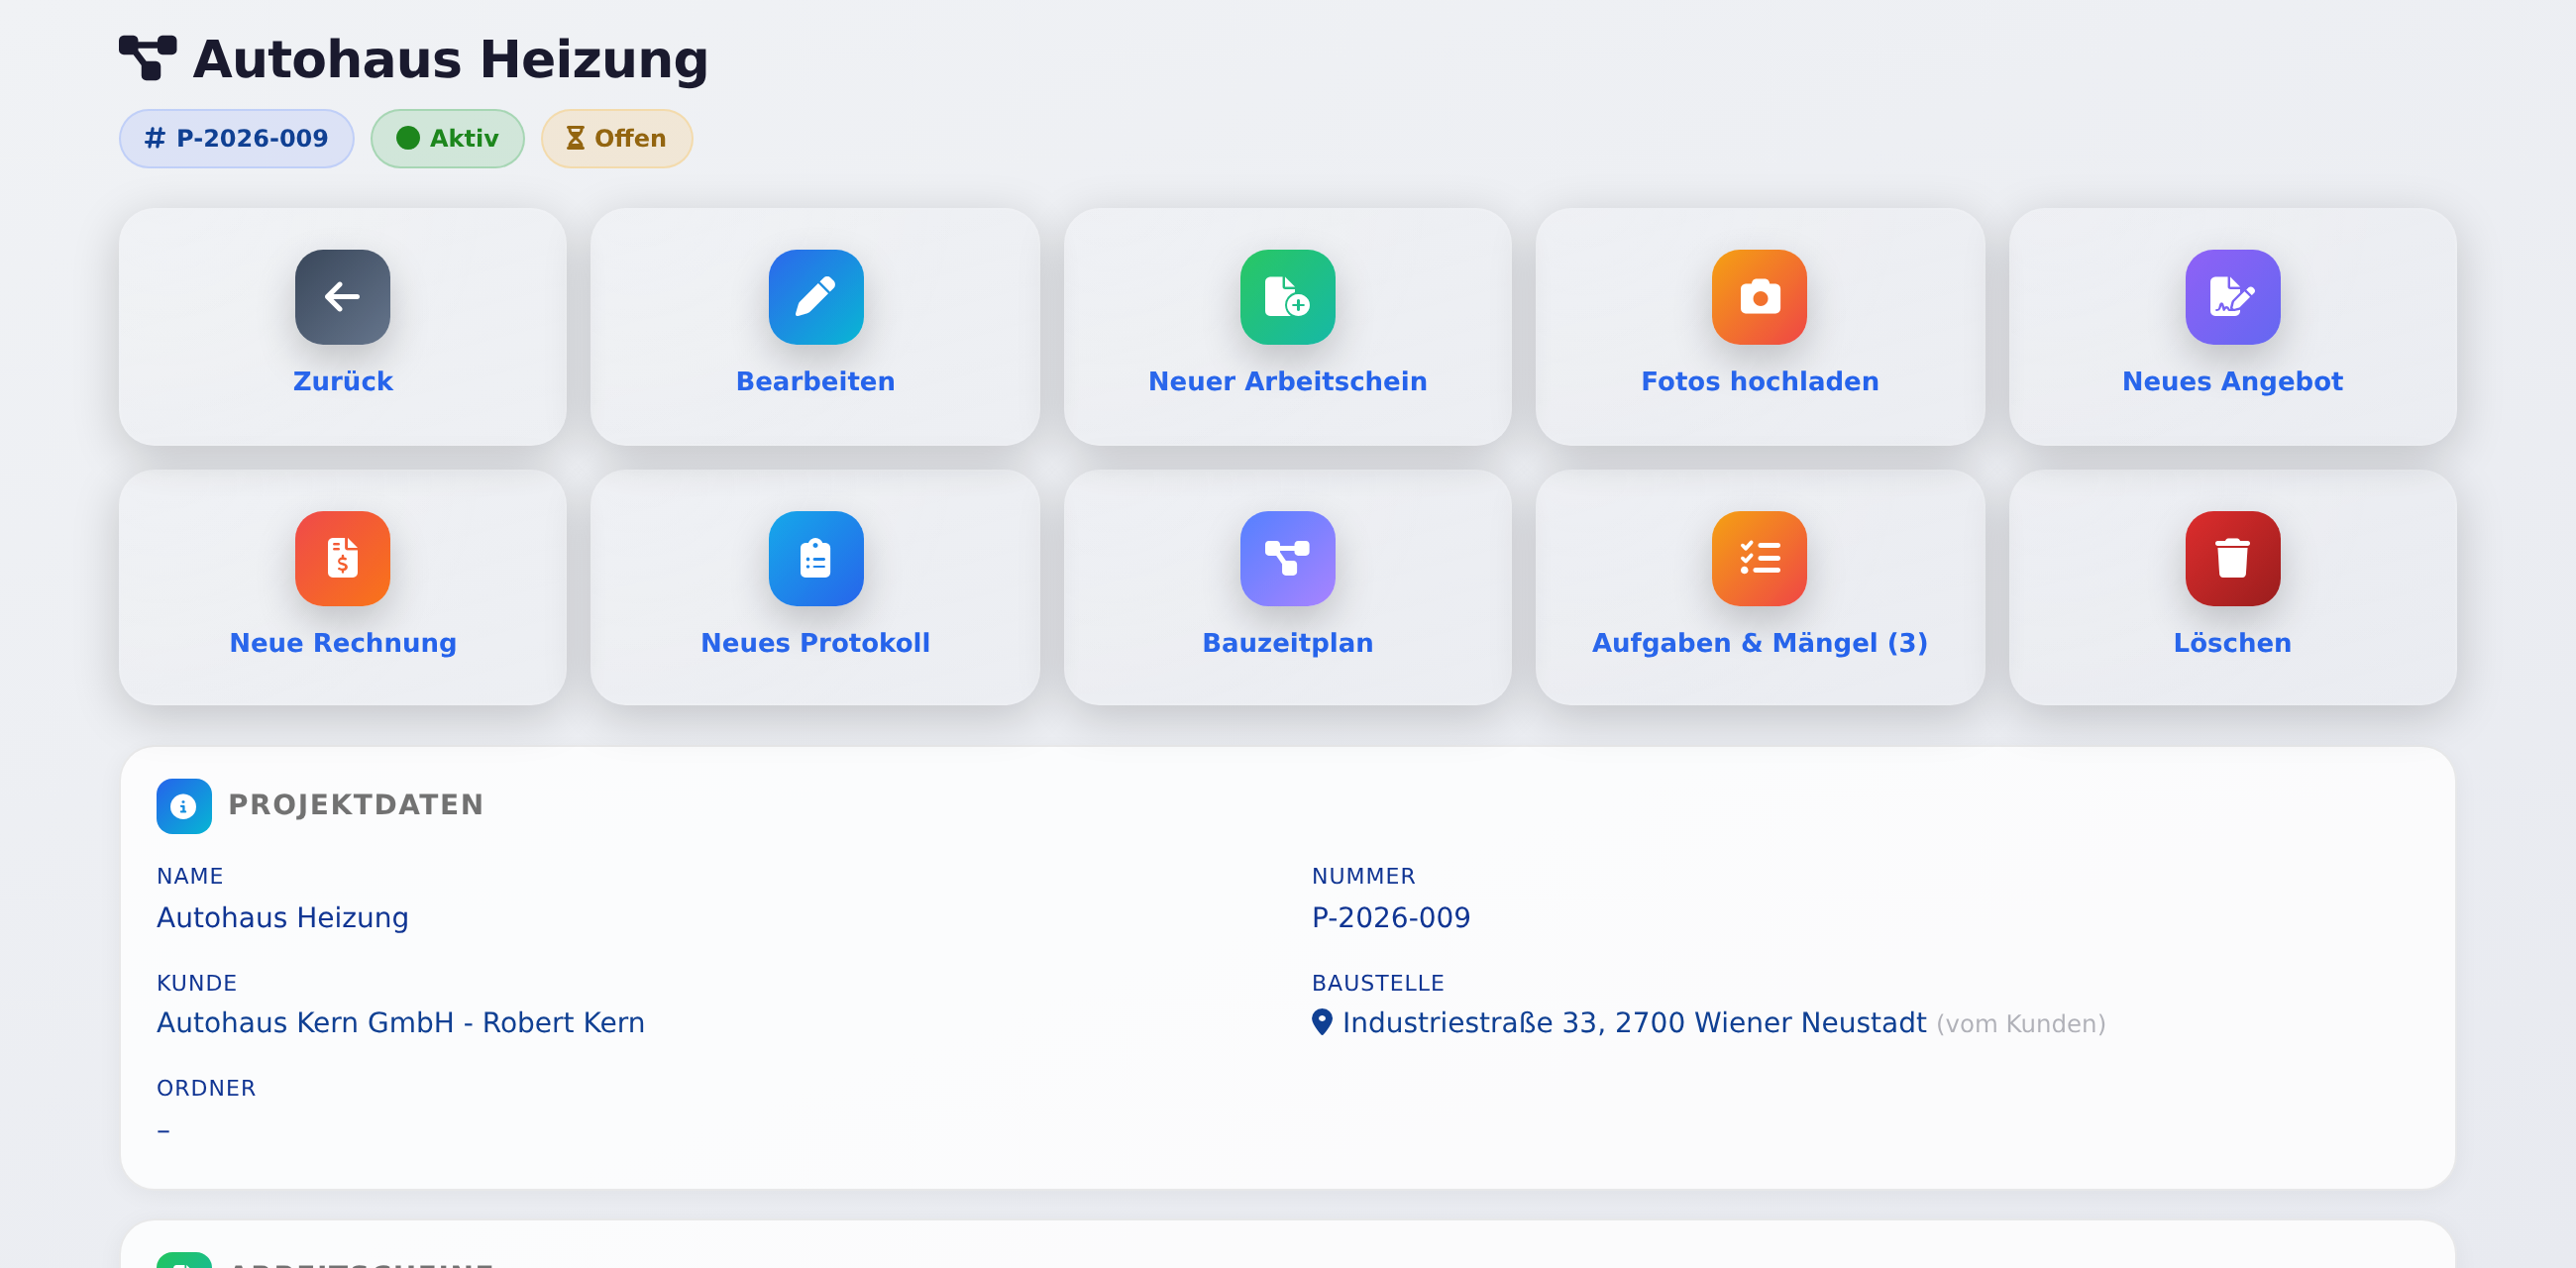Click the name value Autohaus Heizung
Screen dimensions: 2576x1268
[x=283, y=917]
